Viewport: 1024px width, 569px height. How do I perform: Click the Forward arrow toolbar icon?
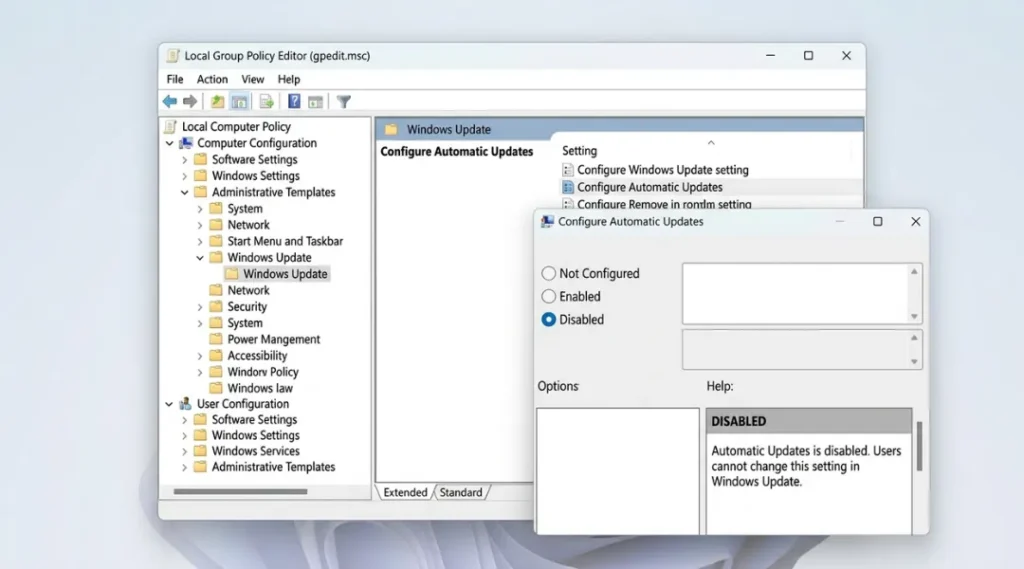coord(190,101)
